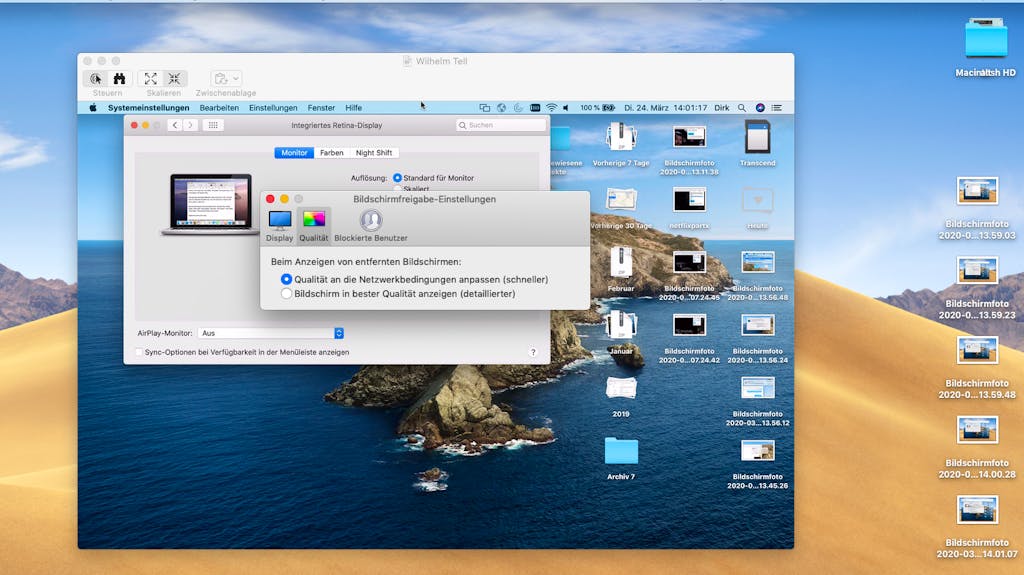Image resolution: width=1024 pixels, height=575 pixels.
Task: Click the Siri icon in menu bar
Action: click(x=760, y=108)
